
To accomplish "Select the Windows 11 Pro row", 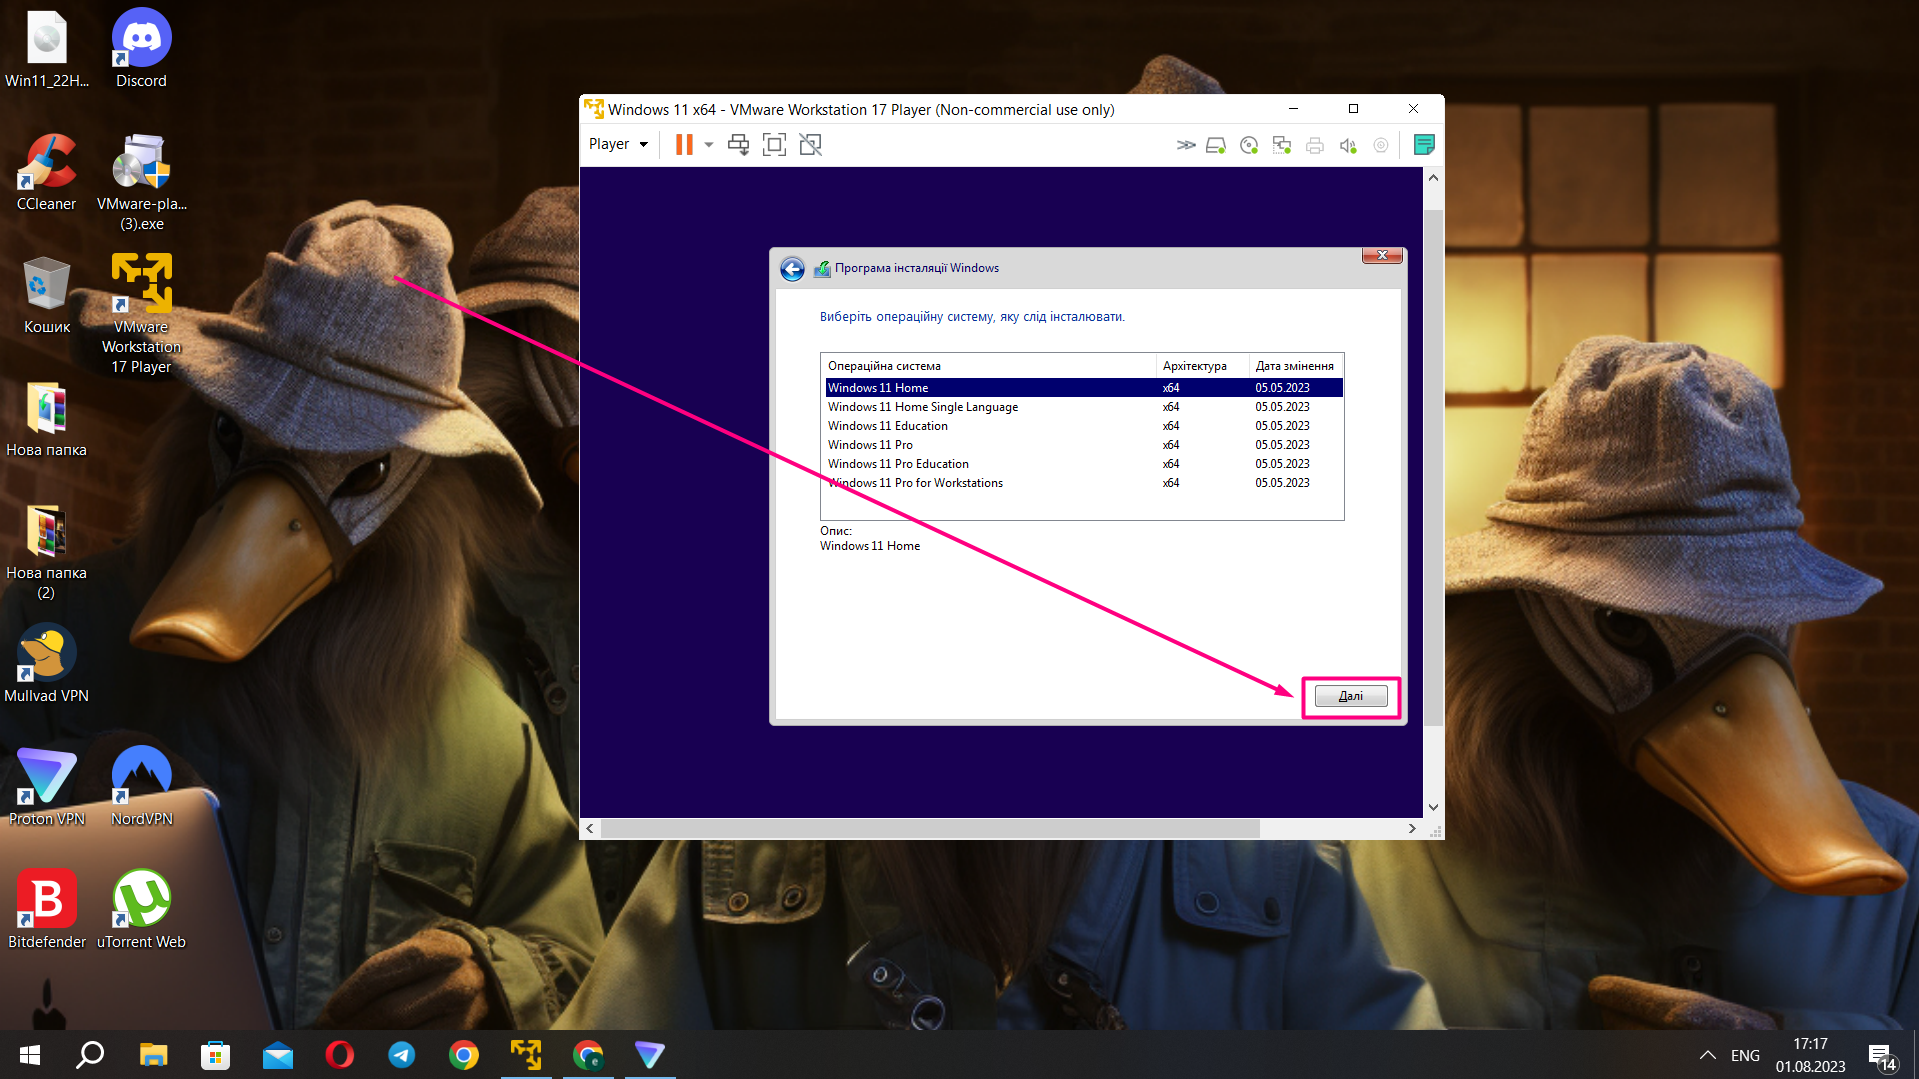I will tap(1084, 445).
